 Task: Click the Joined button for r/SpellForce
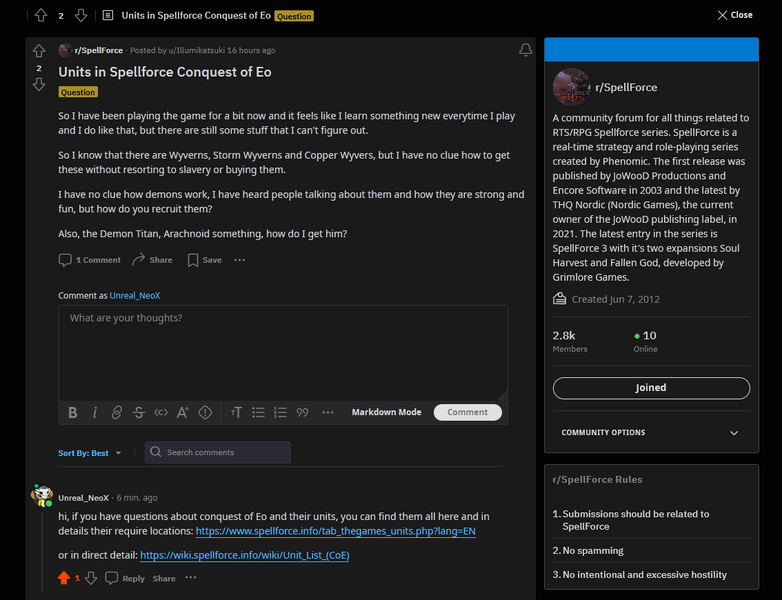(x=650, y=388)
